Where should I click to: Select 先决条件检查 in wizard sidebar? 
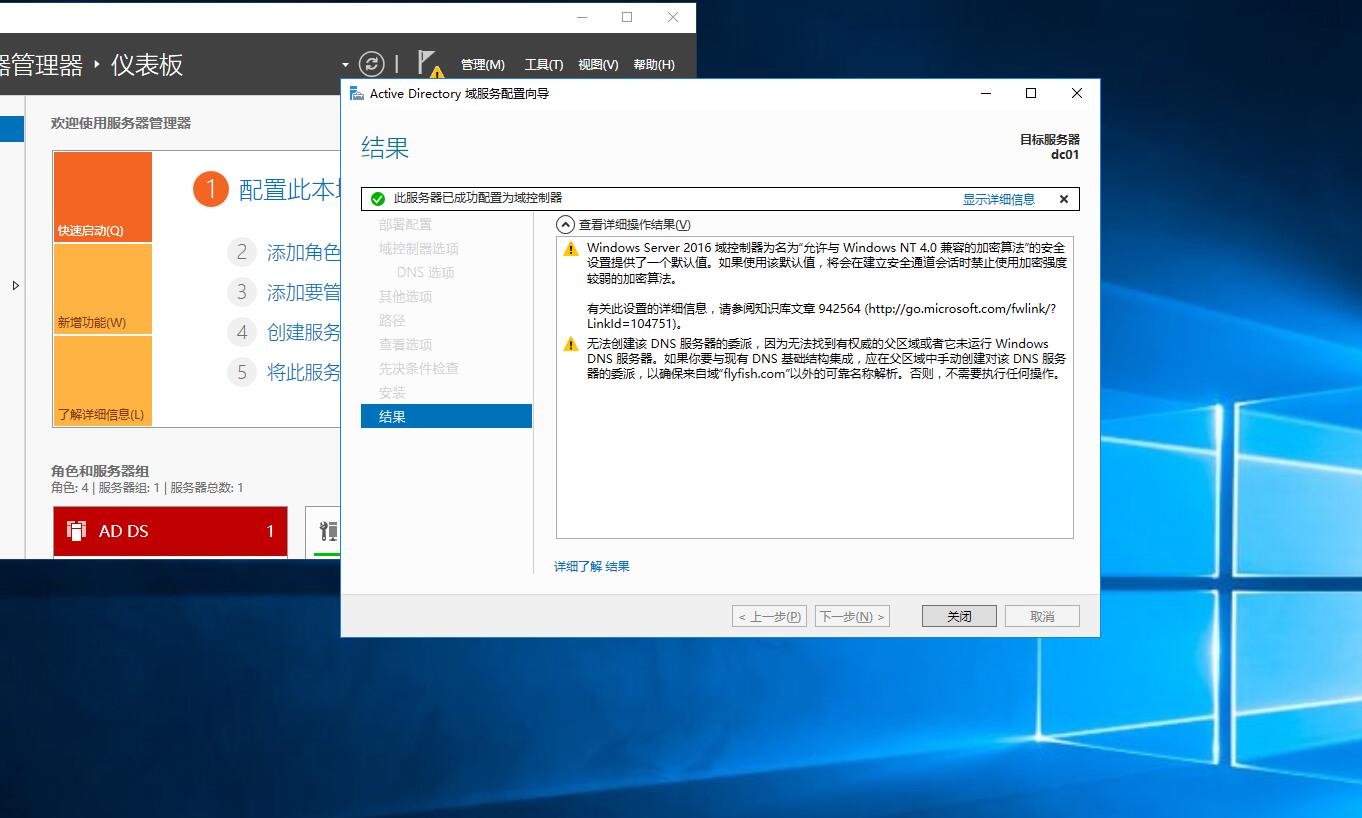point(418,368)
